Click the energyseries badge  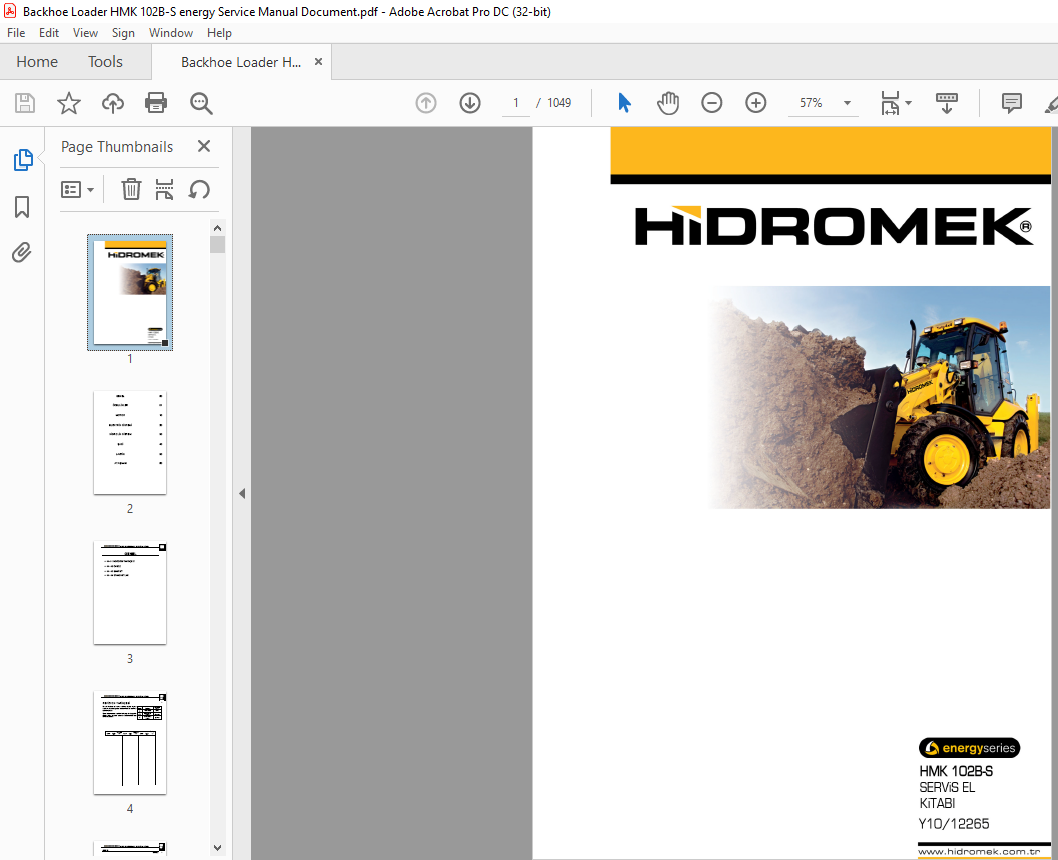(970, 748)
